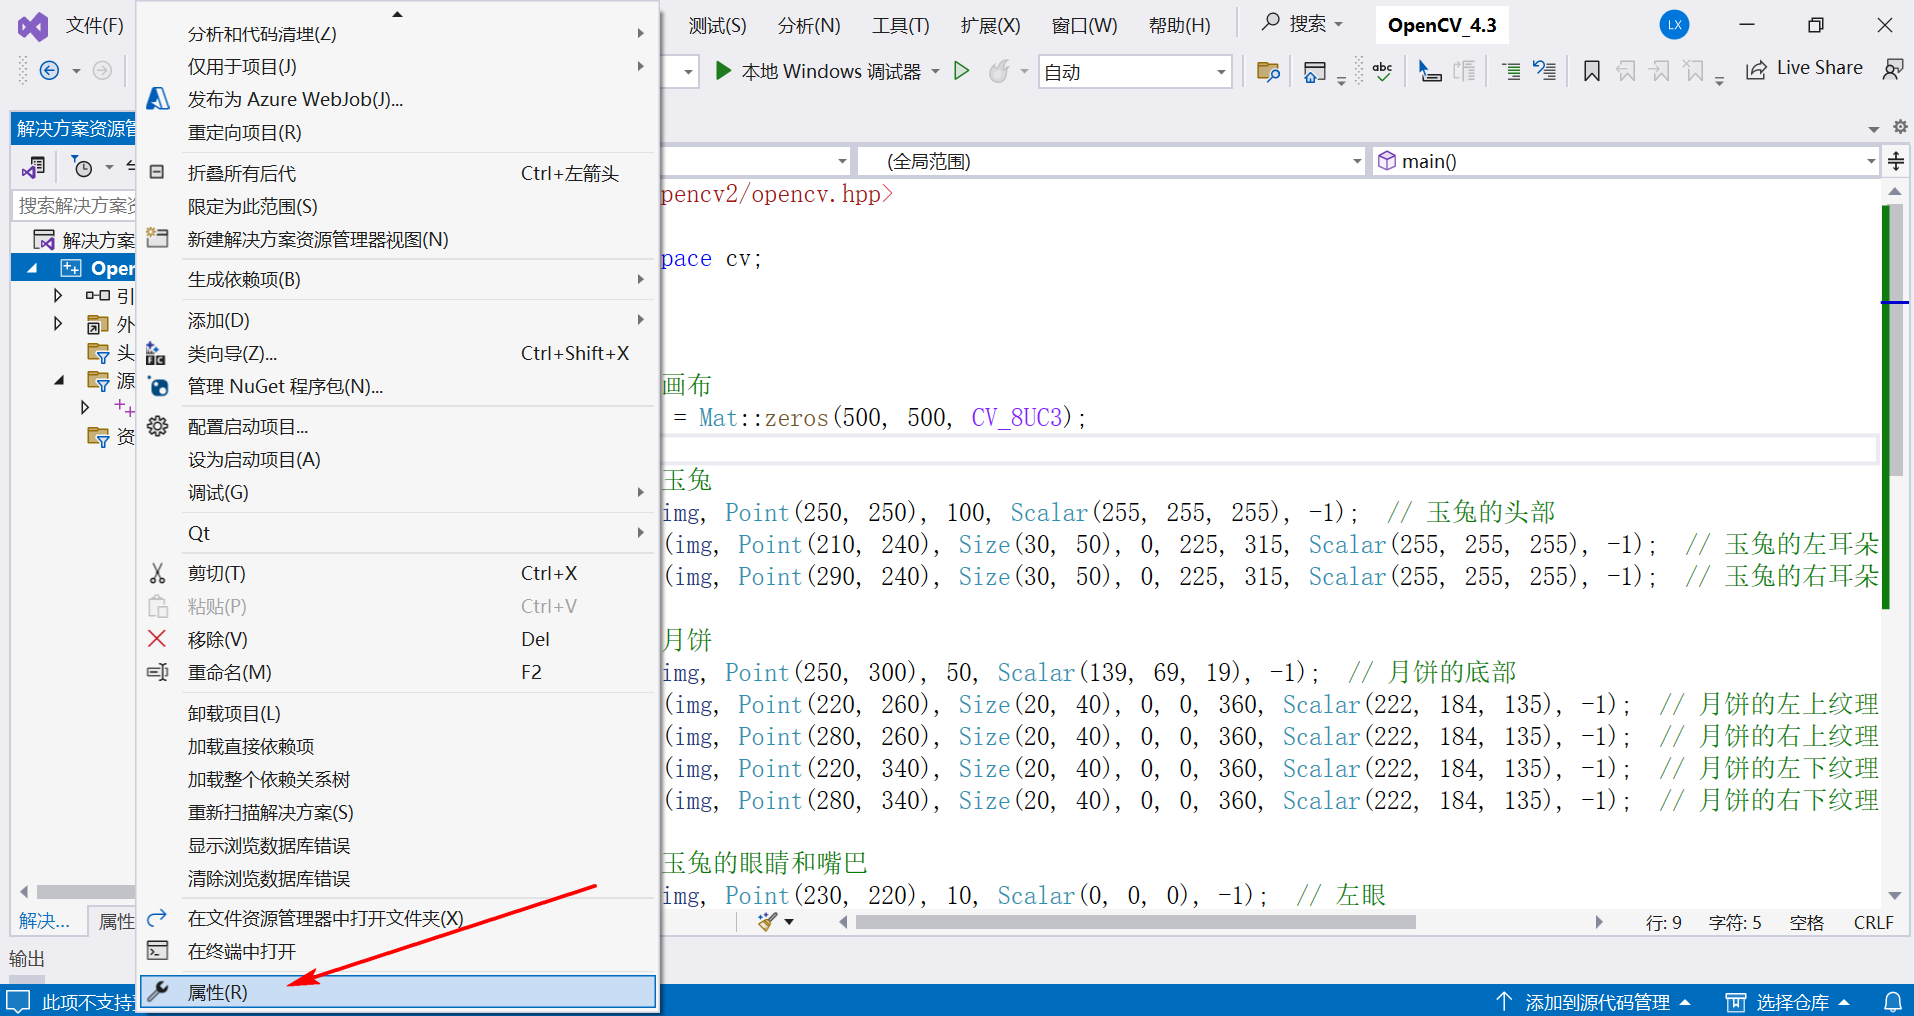The height and width of the screenshot is (1016, 1914).
Task: Click the Live Share icon
Action: click(1756, 70)
